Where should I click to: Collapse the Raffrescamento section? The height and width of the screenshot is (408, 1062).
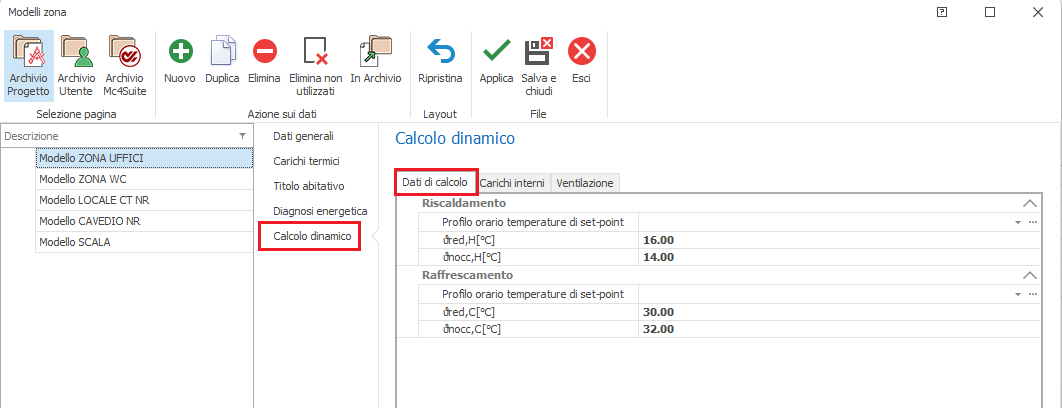[1030, 275]
